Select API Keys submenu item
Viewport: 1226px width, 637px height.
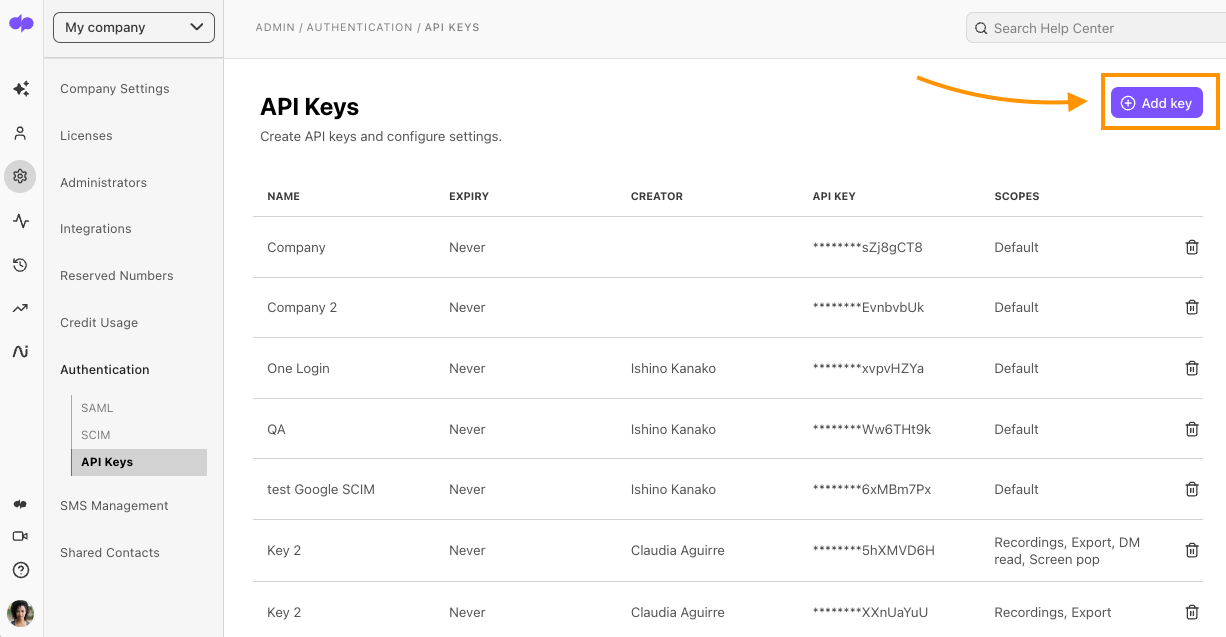tap(139, 462)
